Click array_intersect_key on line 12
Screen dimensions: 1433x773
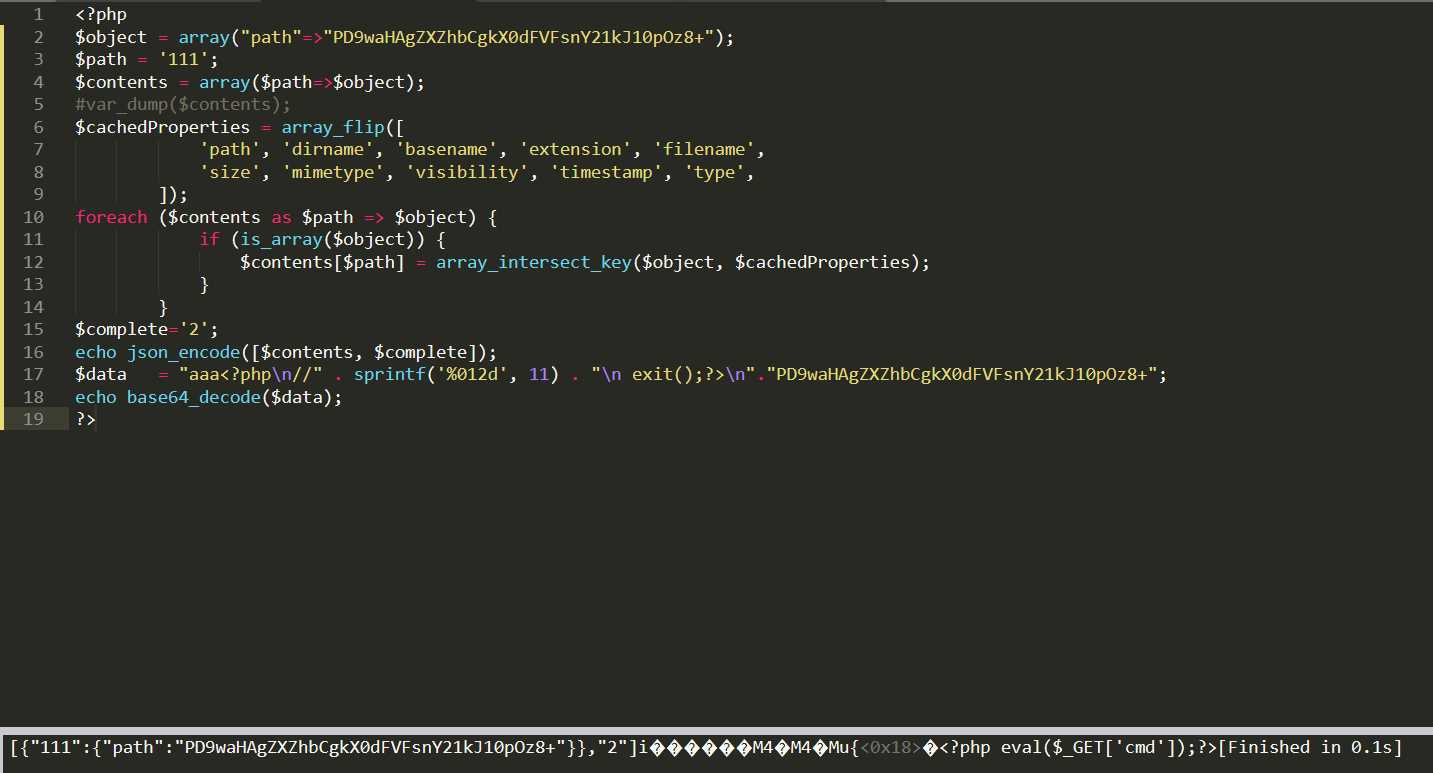coord(534,262)
